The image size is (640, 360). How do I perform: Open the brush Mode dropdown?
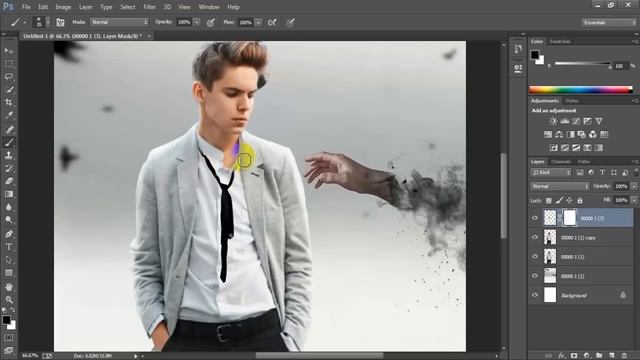click(x=119, y=22)
